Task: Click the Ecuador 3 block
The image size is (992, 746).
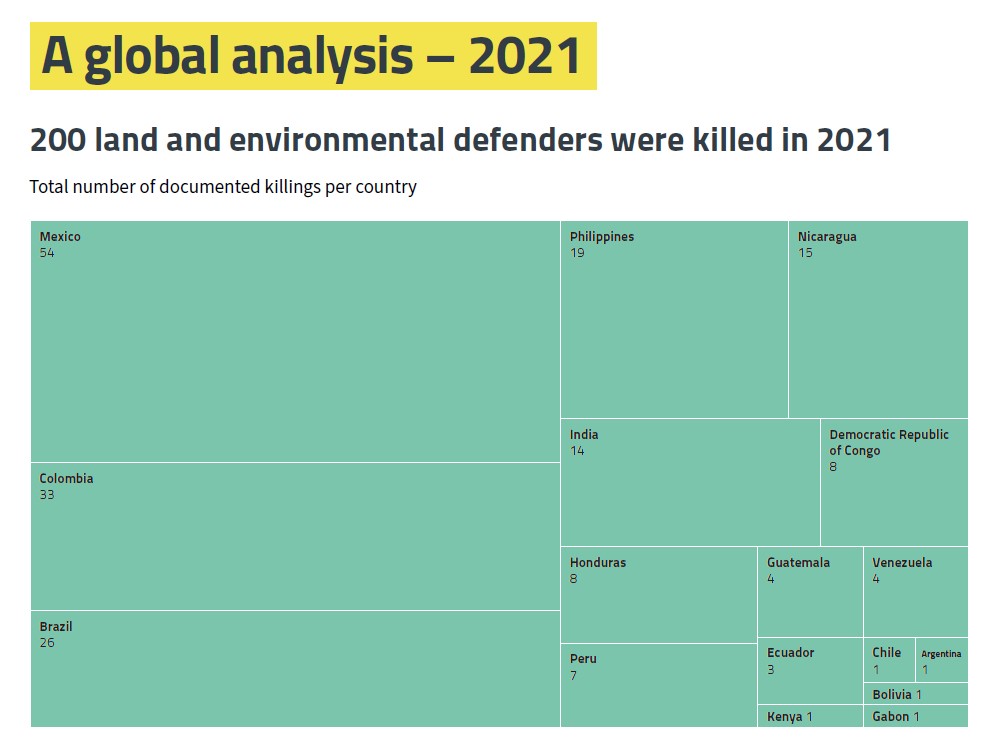Action: 810,671
